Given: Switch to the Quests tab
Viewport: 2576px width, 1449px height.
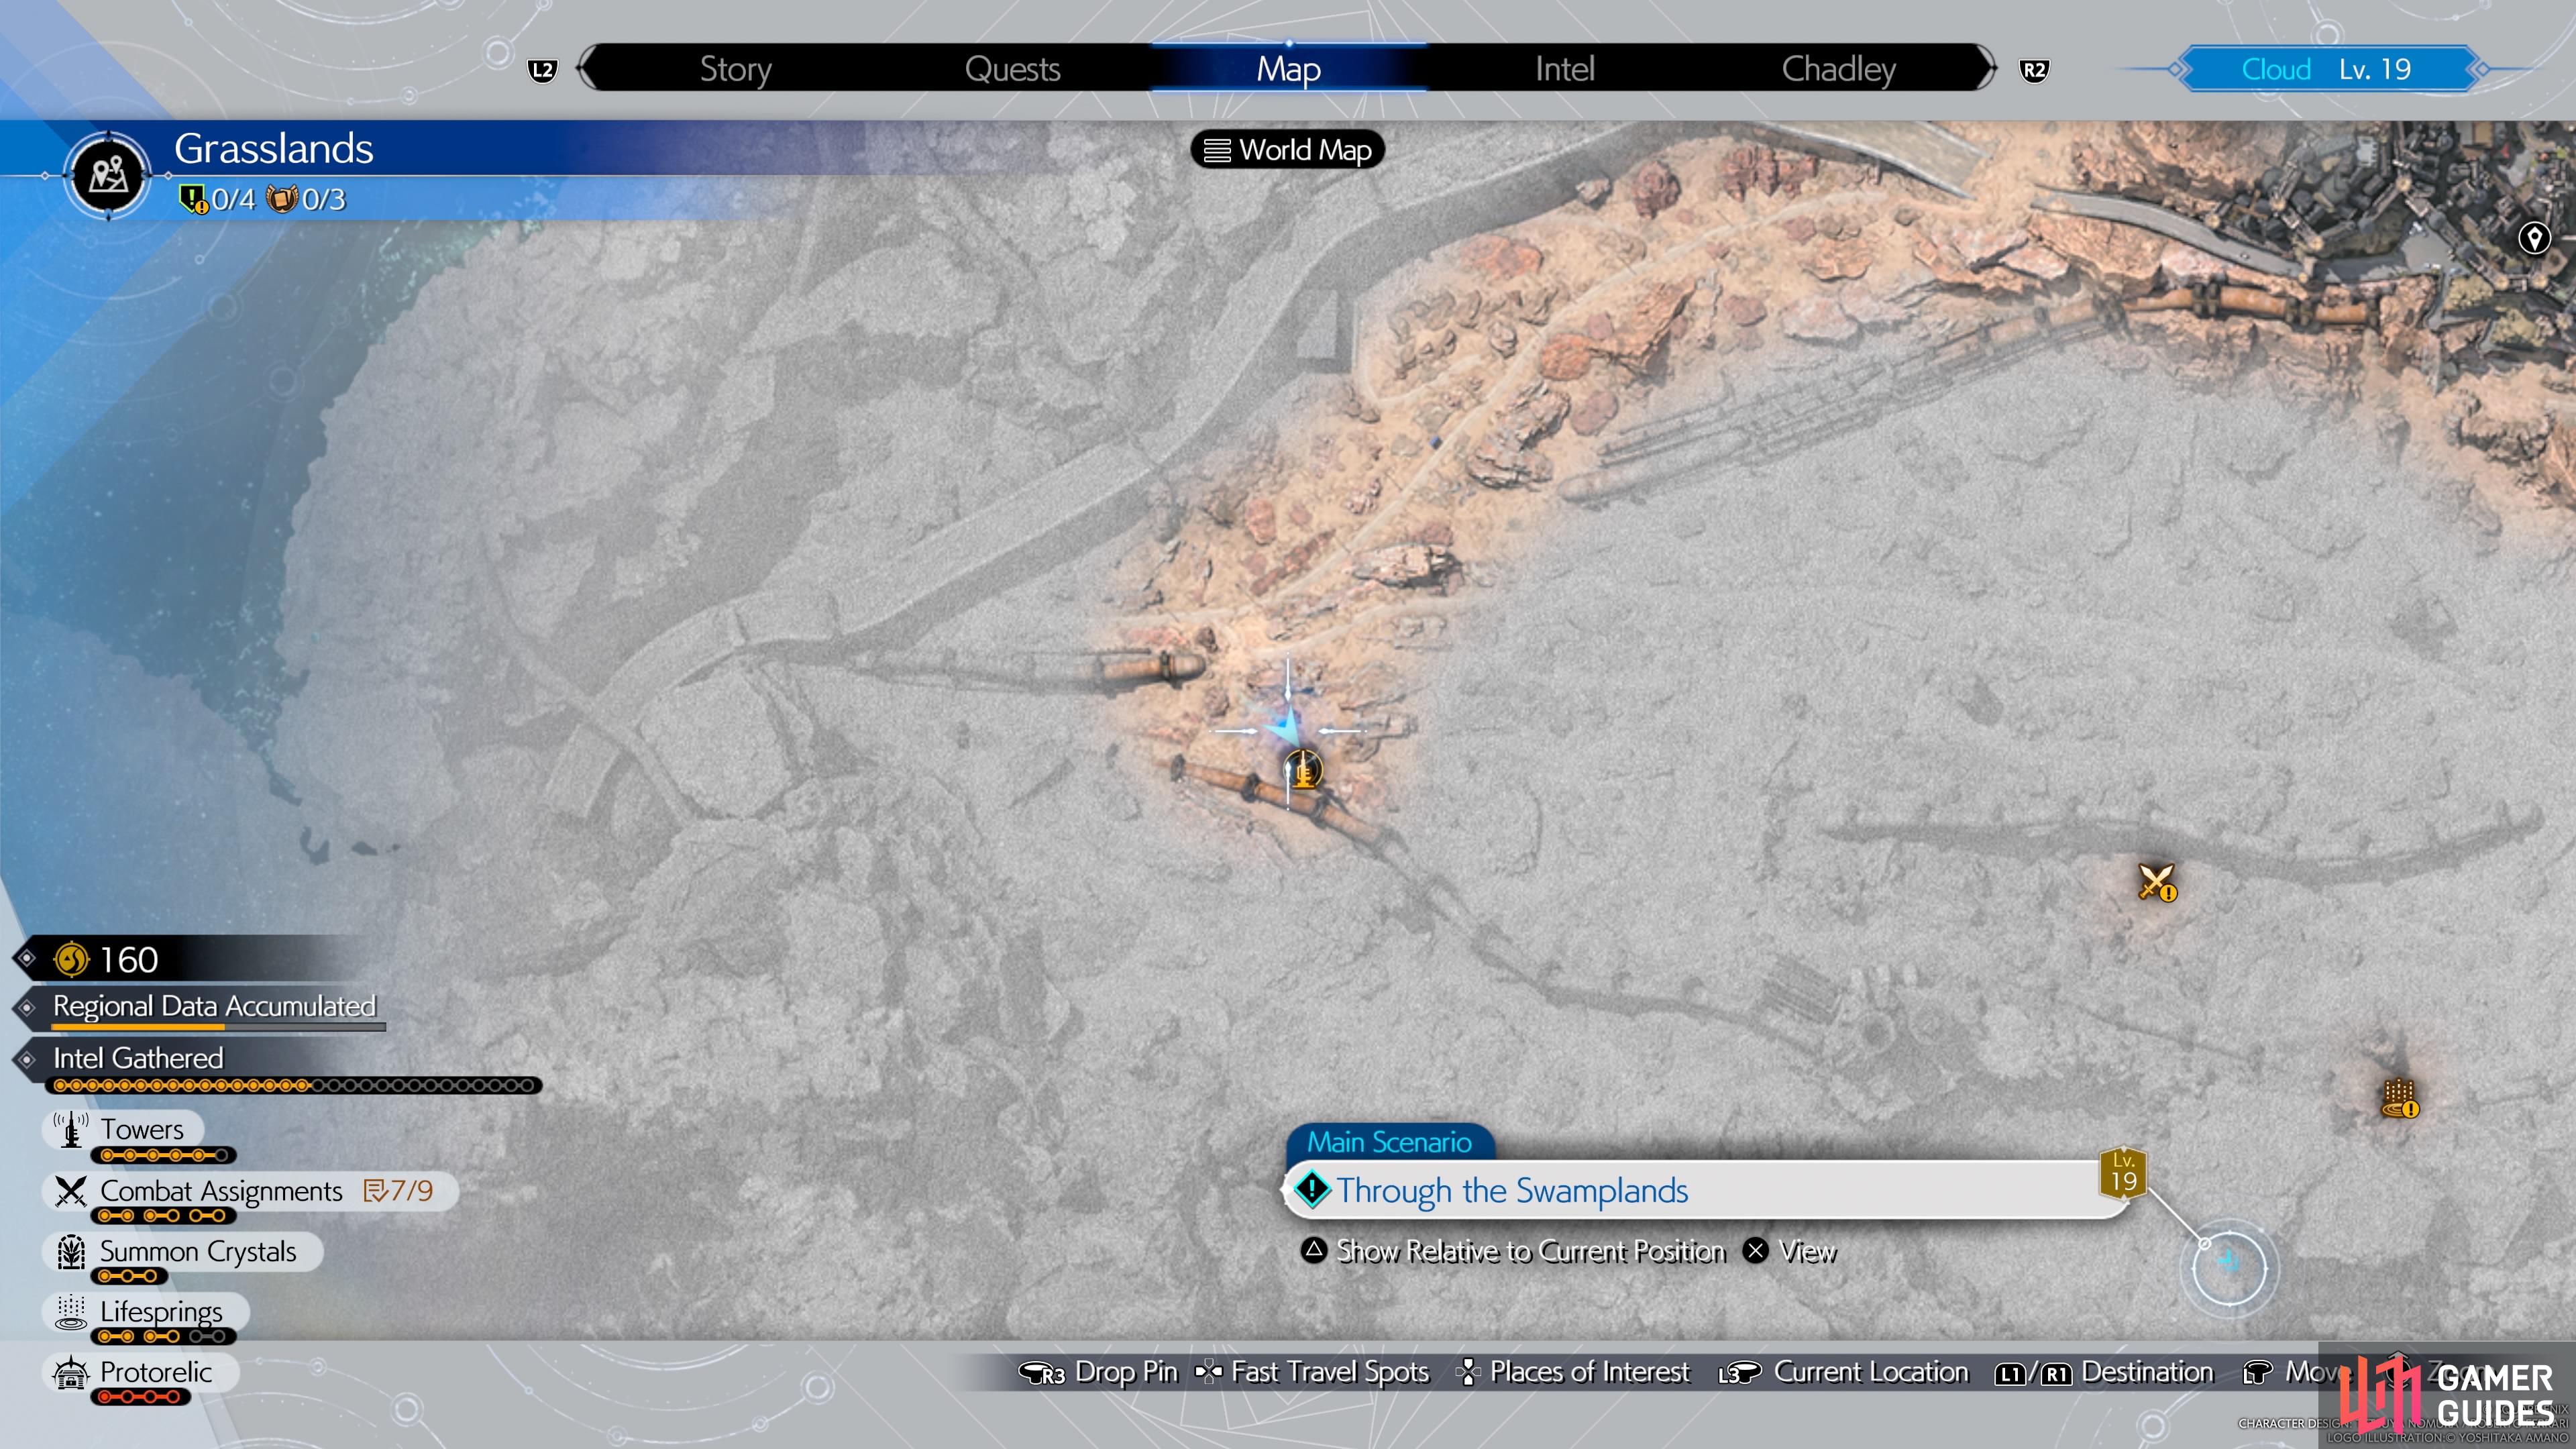Looking at the screenshot, I should pyautogui.click(x=1012, y=69).
